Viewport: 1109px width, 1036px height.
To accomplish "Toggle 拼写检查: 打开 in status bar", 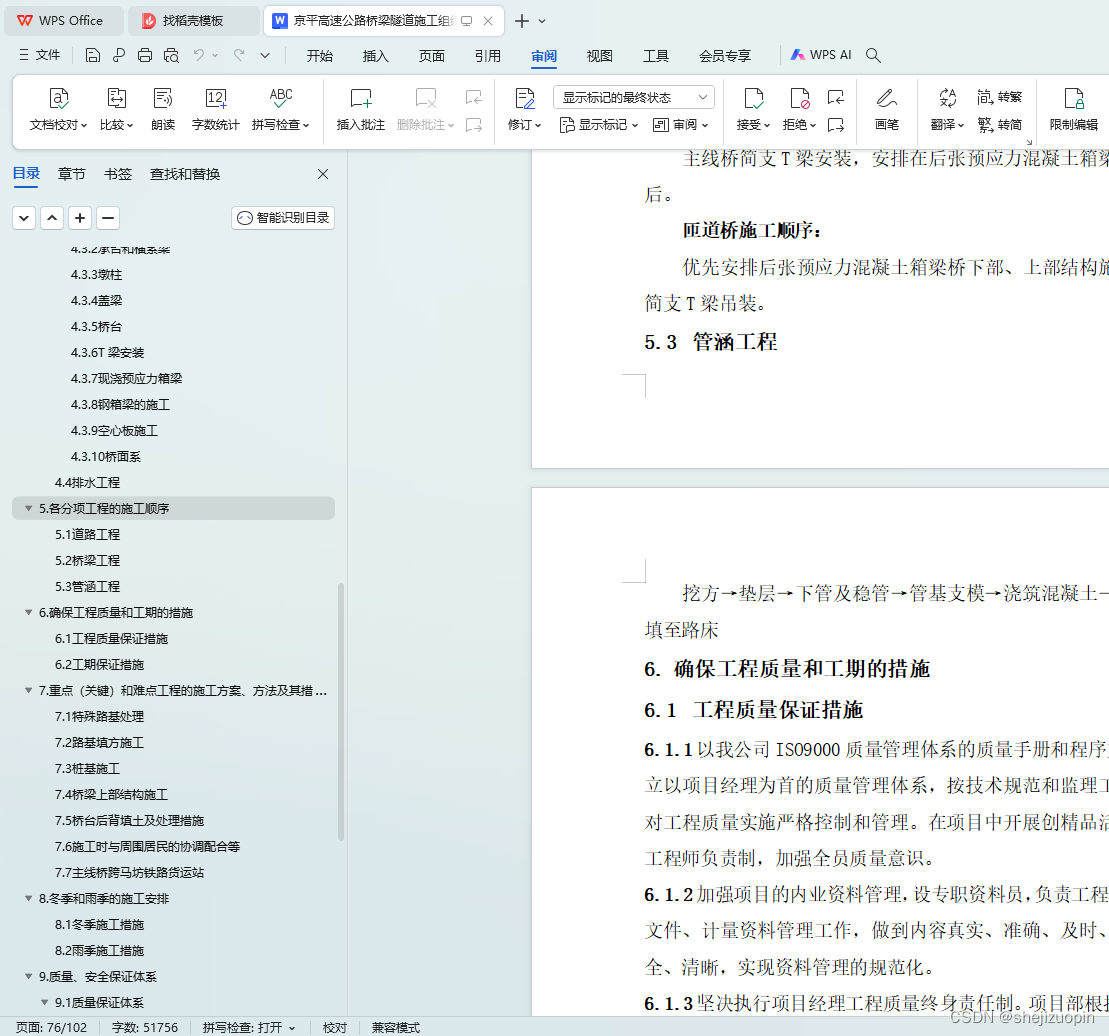I will [x=249, y=1027].
